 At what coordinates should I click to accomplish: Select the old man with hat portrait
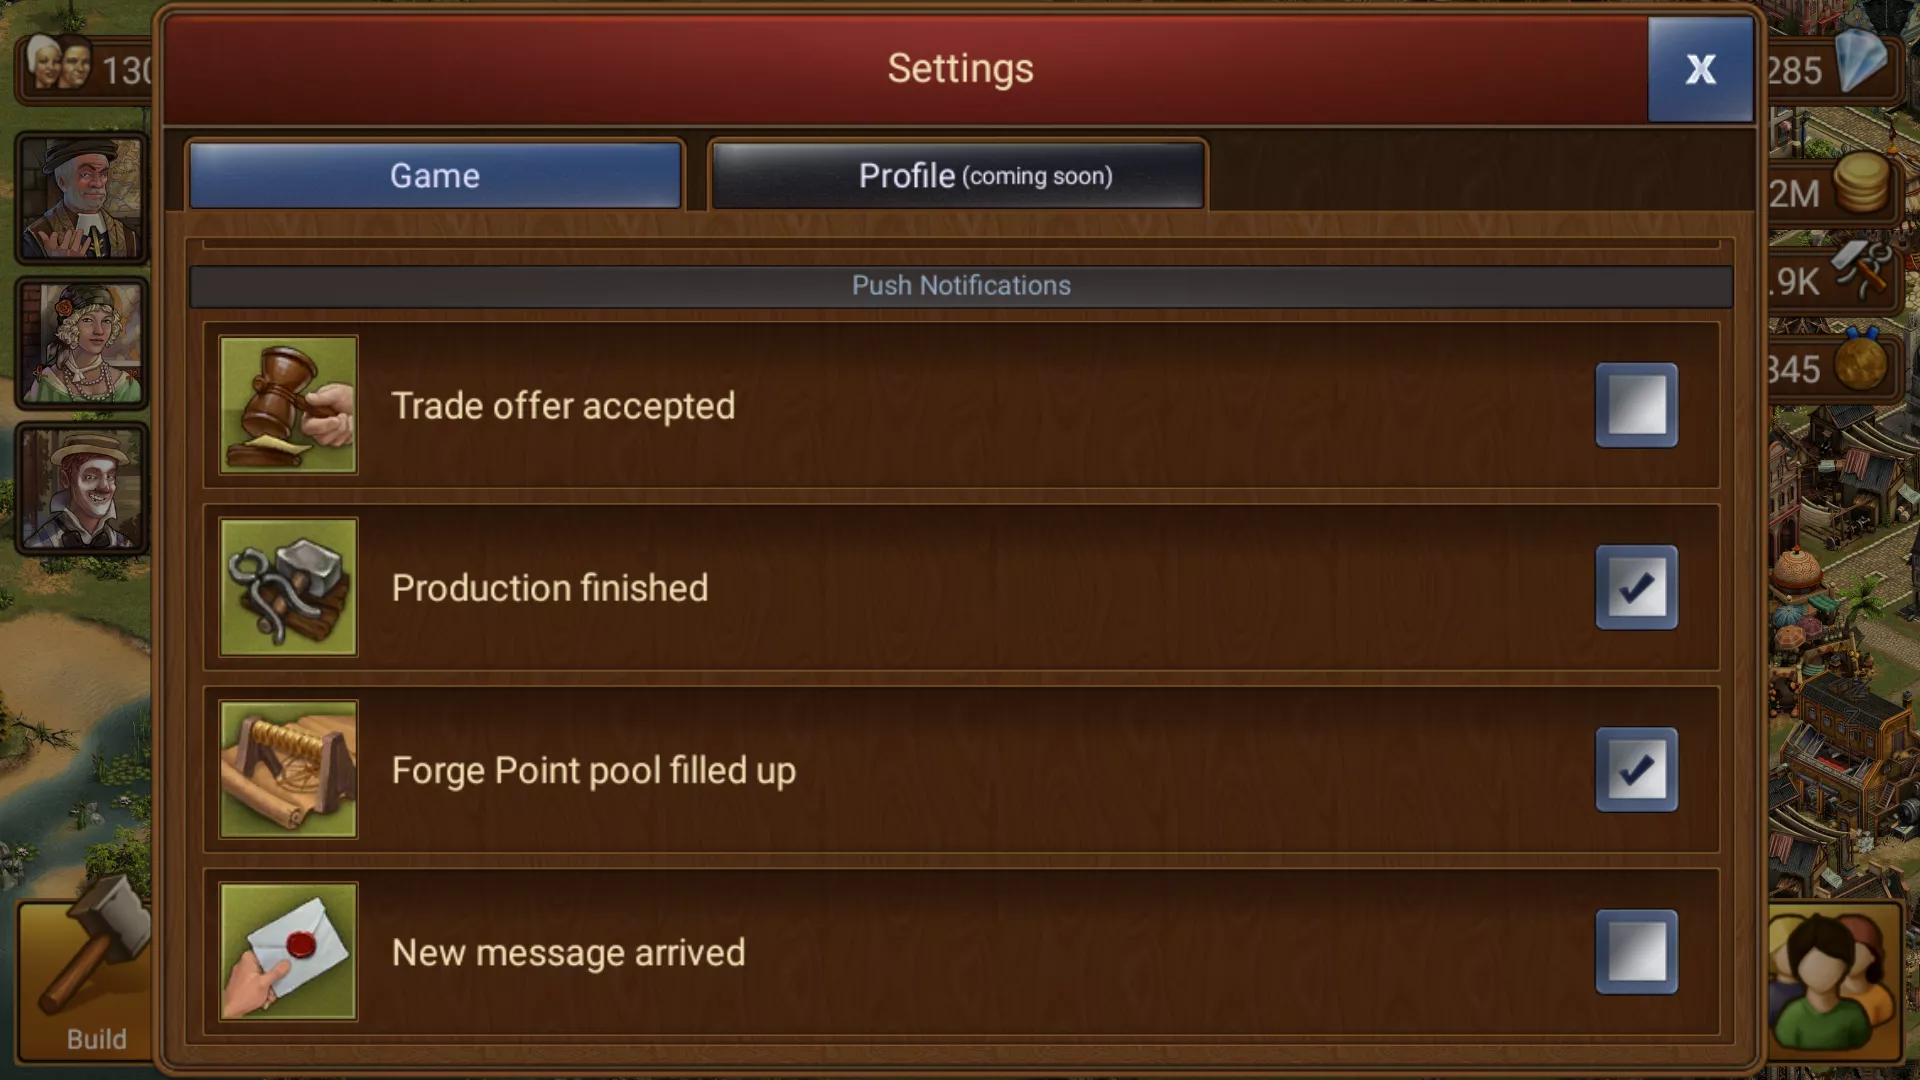82,198
